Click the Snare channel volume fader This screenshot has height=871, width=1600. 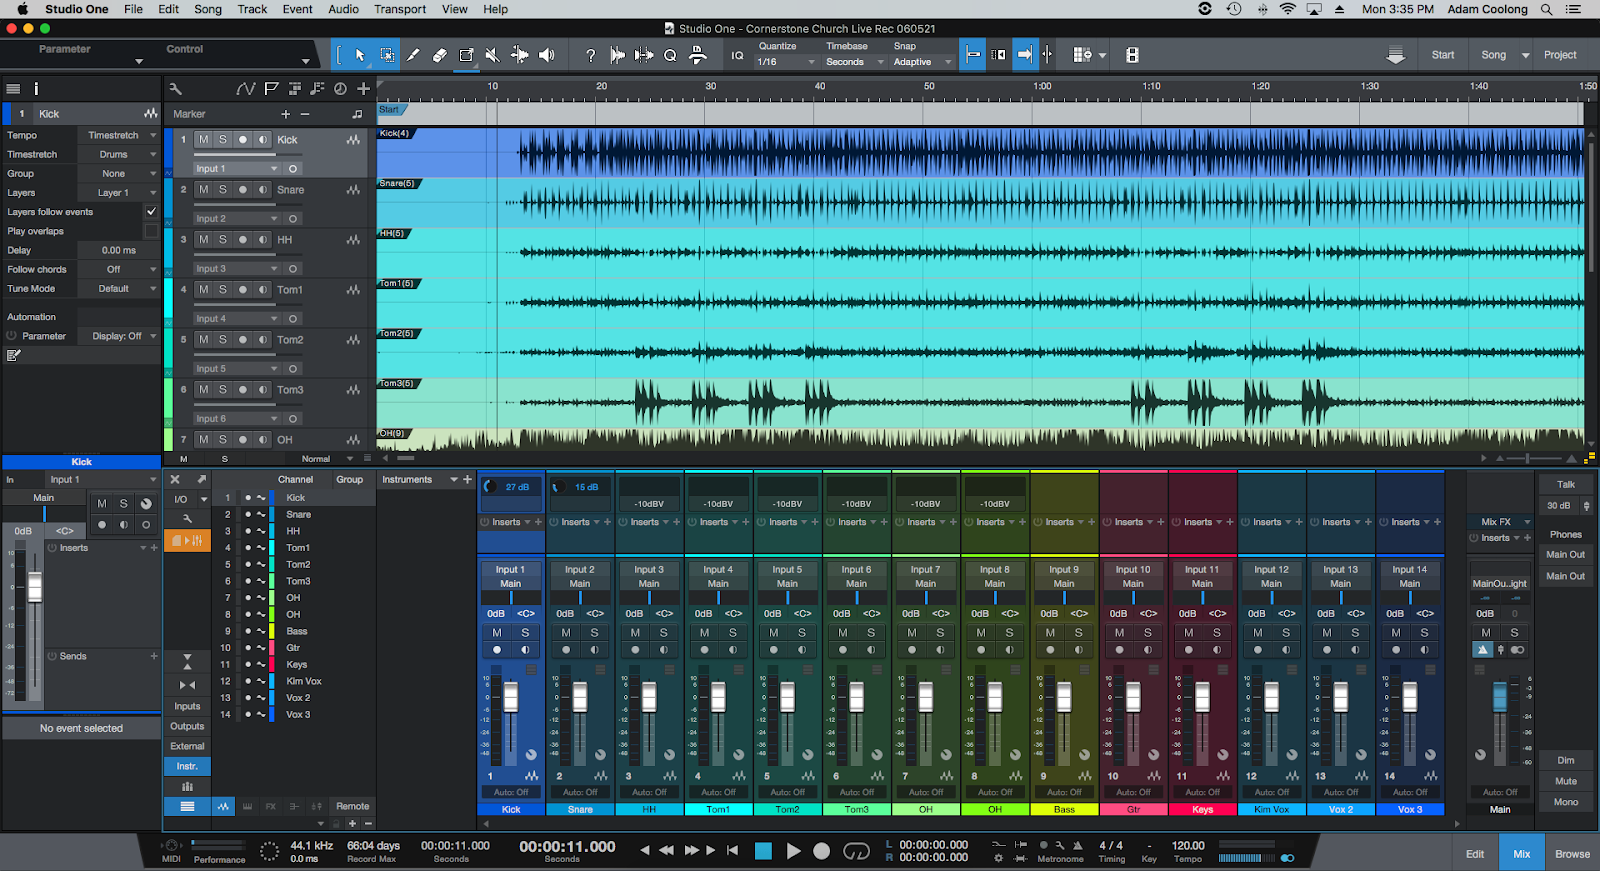click(580, 697)
